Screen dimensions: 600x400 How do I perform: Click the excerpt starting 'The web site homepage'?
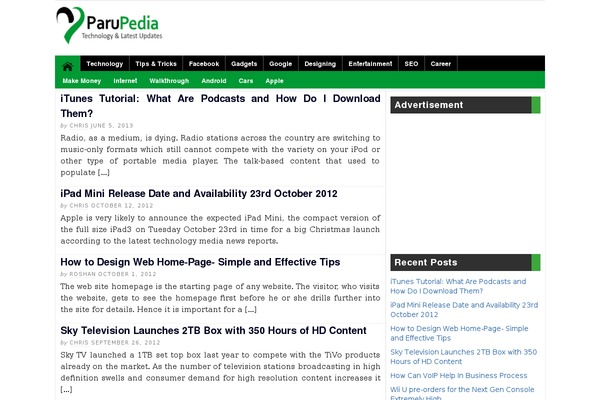[x=220, y=298]
